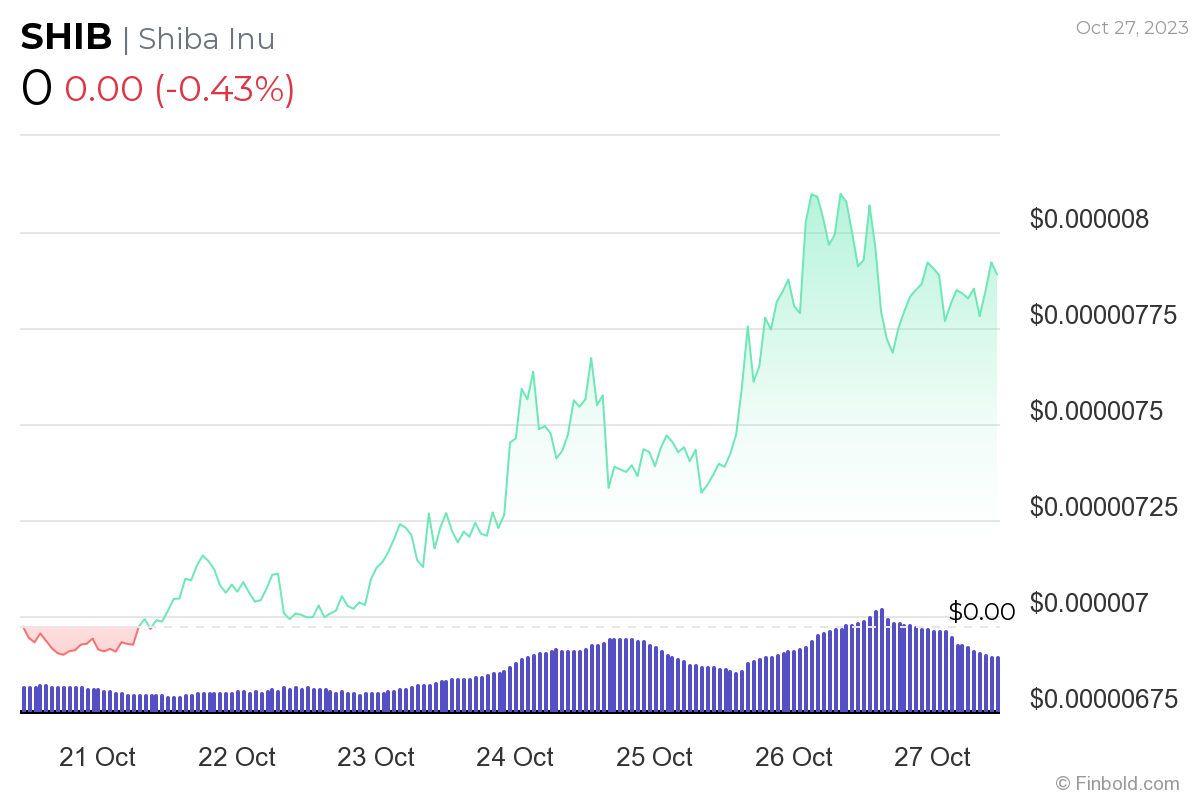The height and width of the screenshot is (800, 1200).
Task: Select the 26 Oct axis label
Action: pyautogui.click(x=793, y=757)
